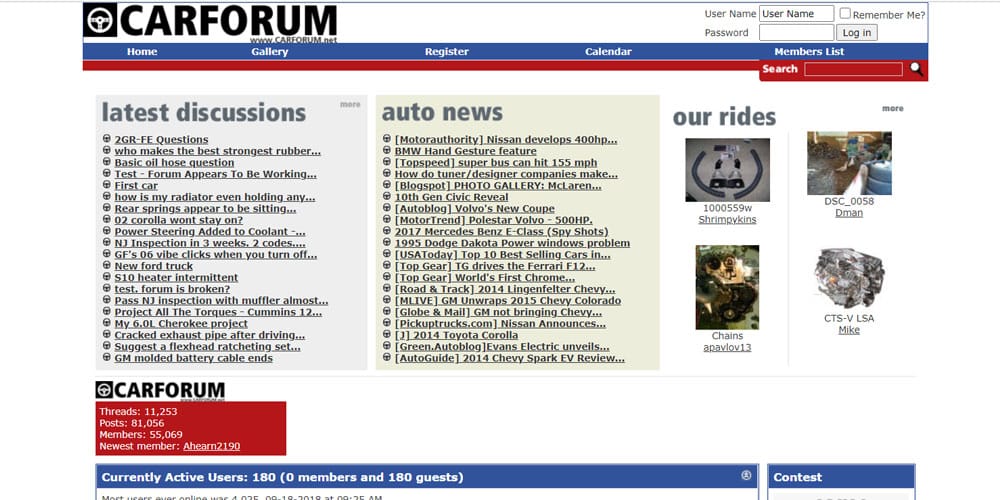1000x500 pixels.
Task: Open news PHOTO GALLERY: McLaren
Action: tap(498, 186)
